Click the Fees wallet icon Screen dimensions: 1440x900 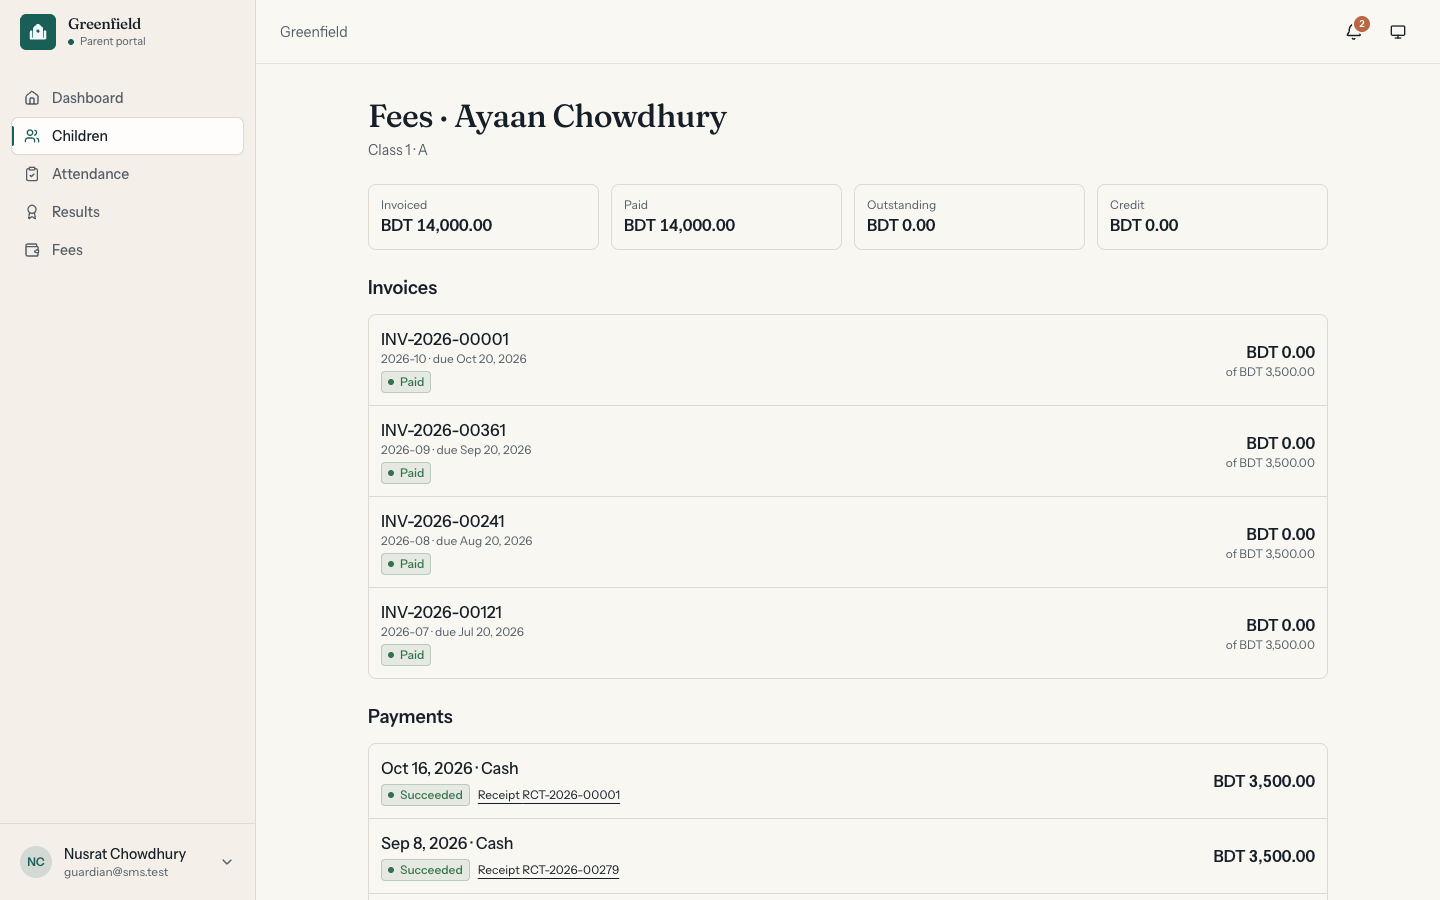pyautogui.click(x=32, y=250)
